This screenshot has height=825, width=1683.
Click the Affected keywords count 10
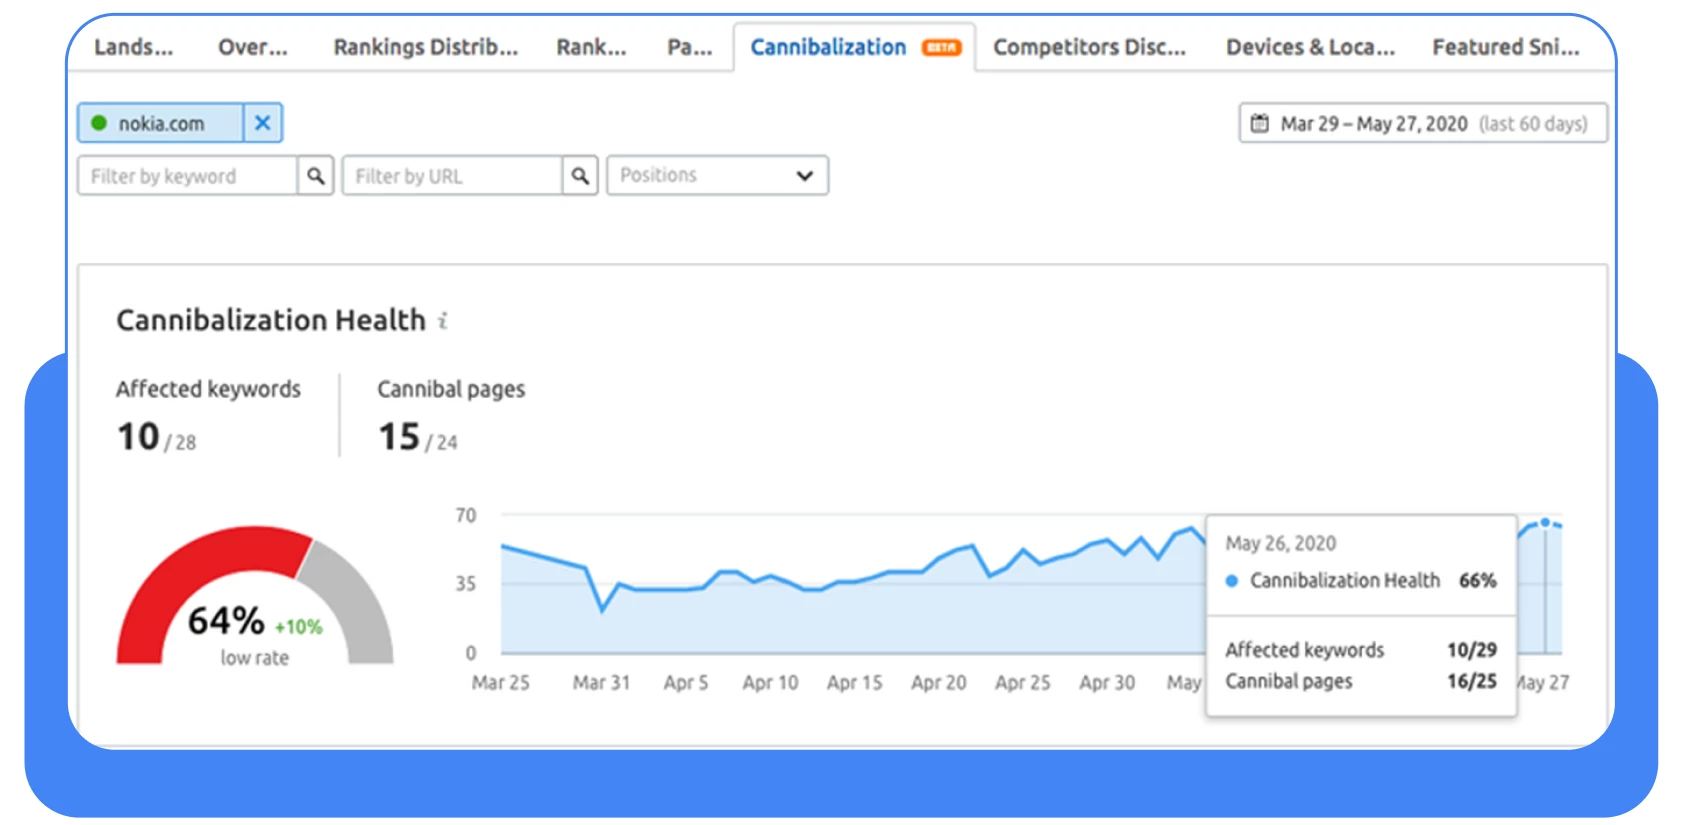click(x=138, y=437)
